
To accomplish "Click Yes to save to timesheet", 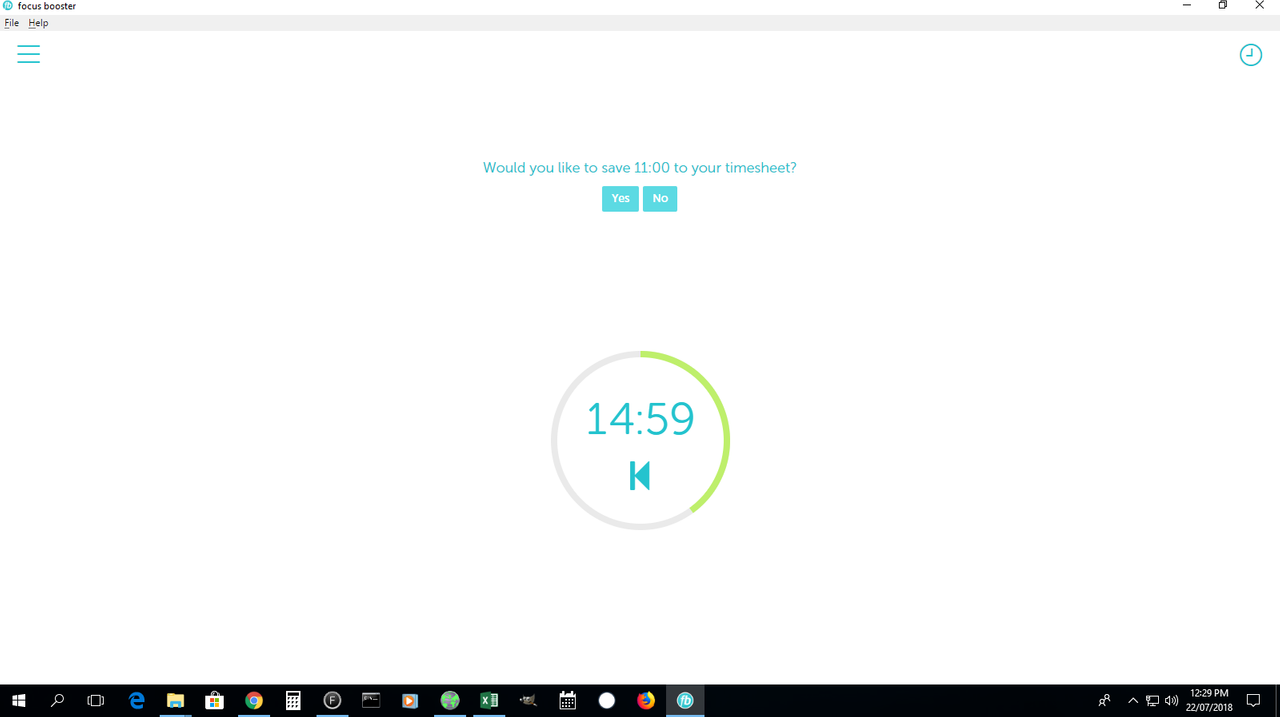I will 620,198.
